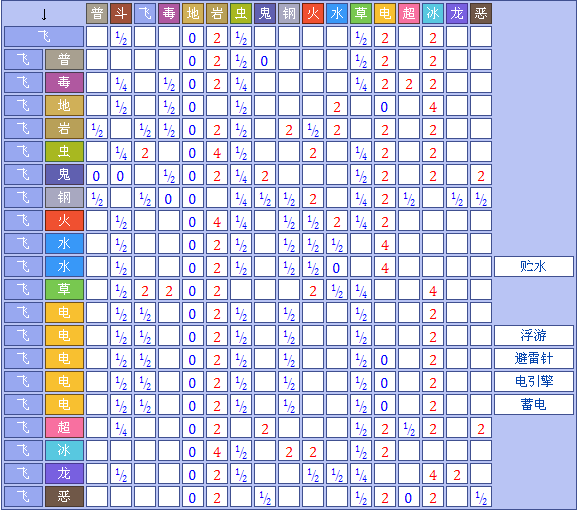Select the 钢 steel type column header
579x510 pixels.
click(289, 14)
